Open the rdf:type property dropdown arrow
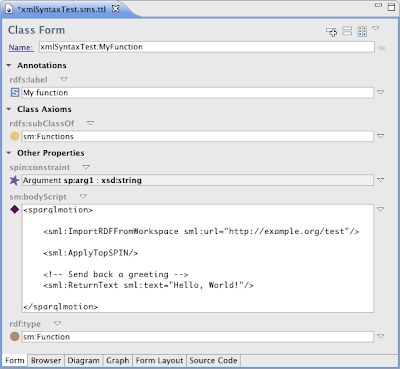The image size is (400, 369). pos(58,323)
